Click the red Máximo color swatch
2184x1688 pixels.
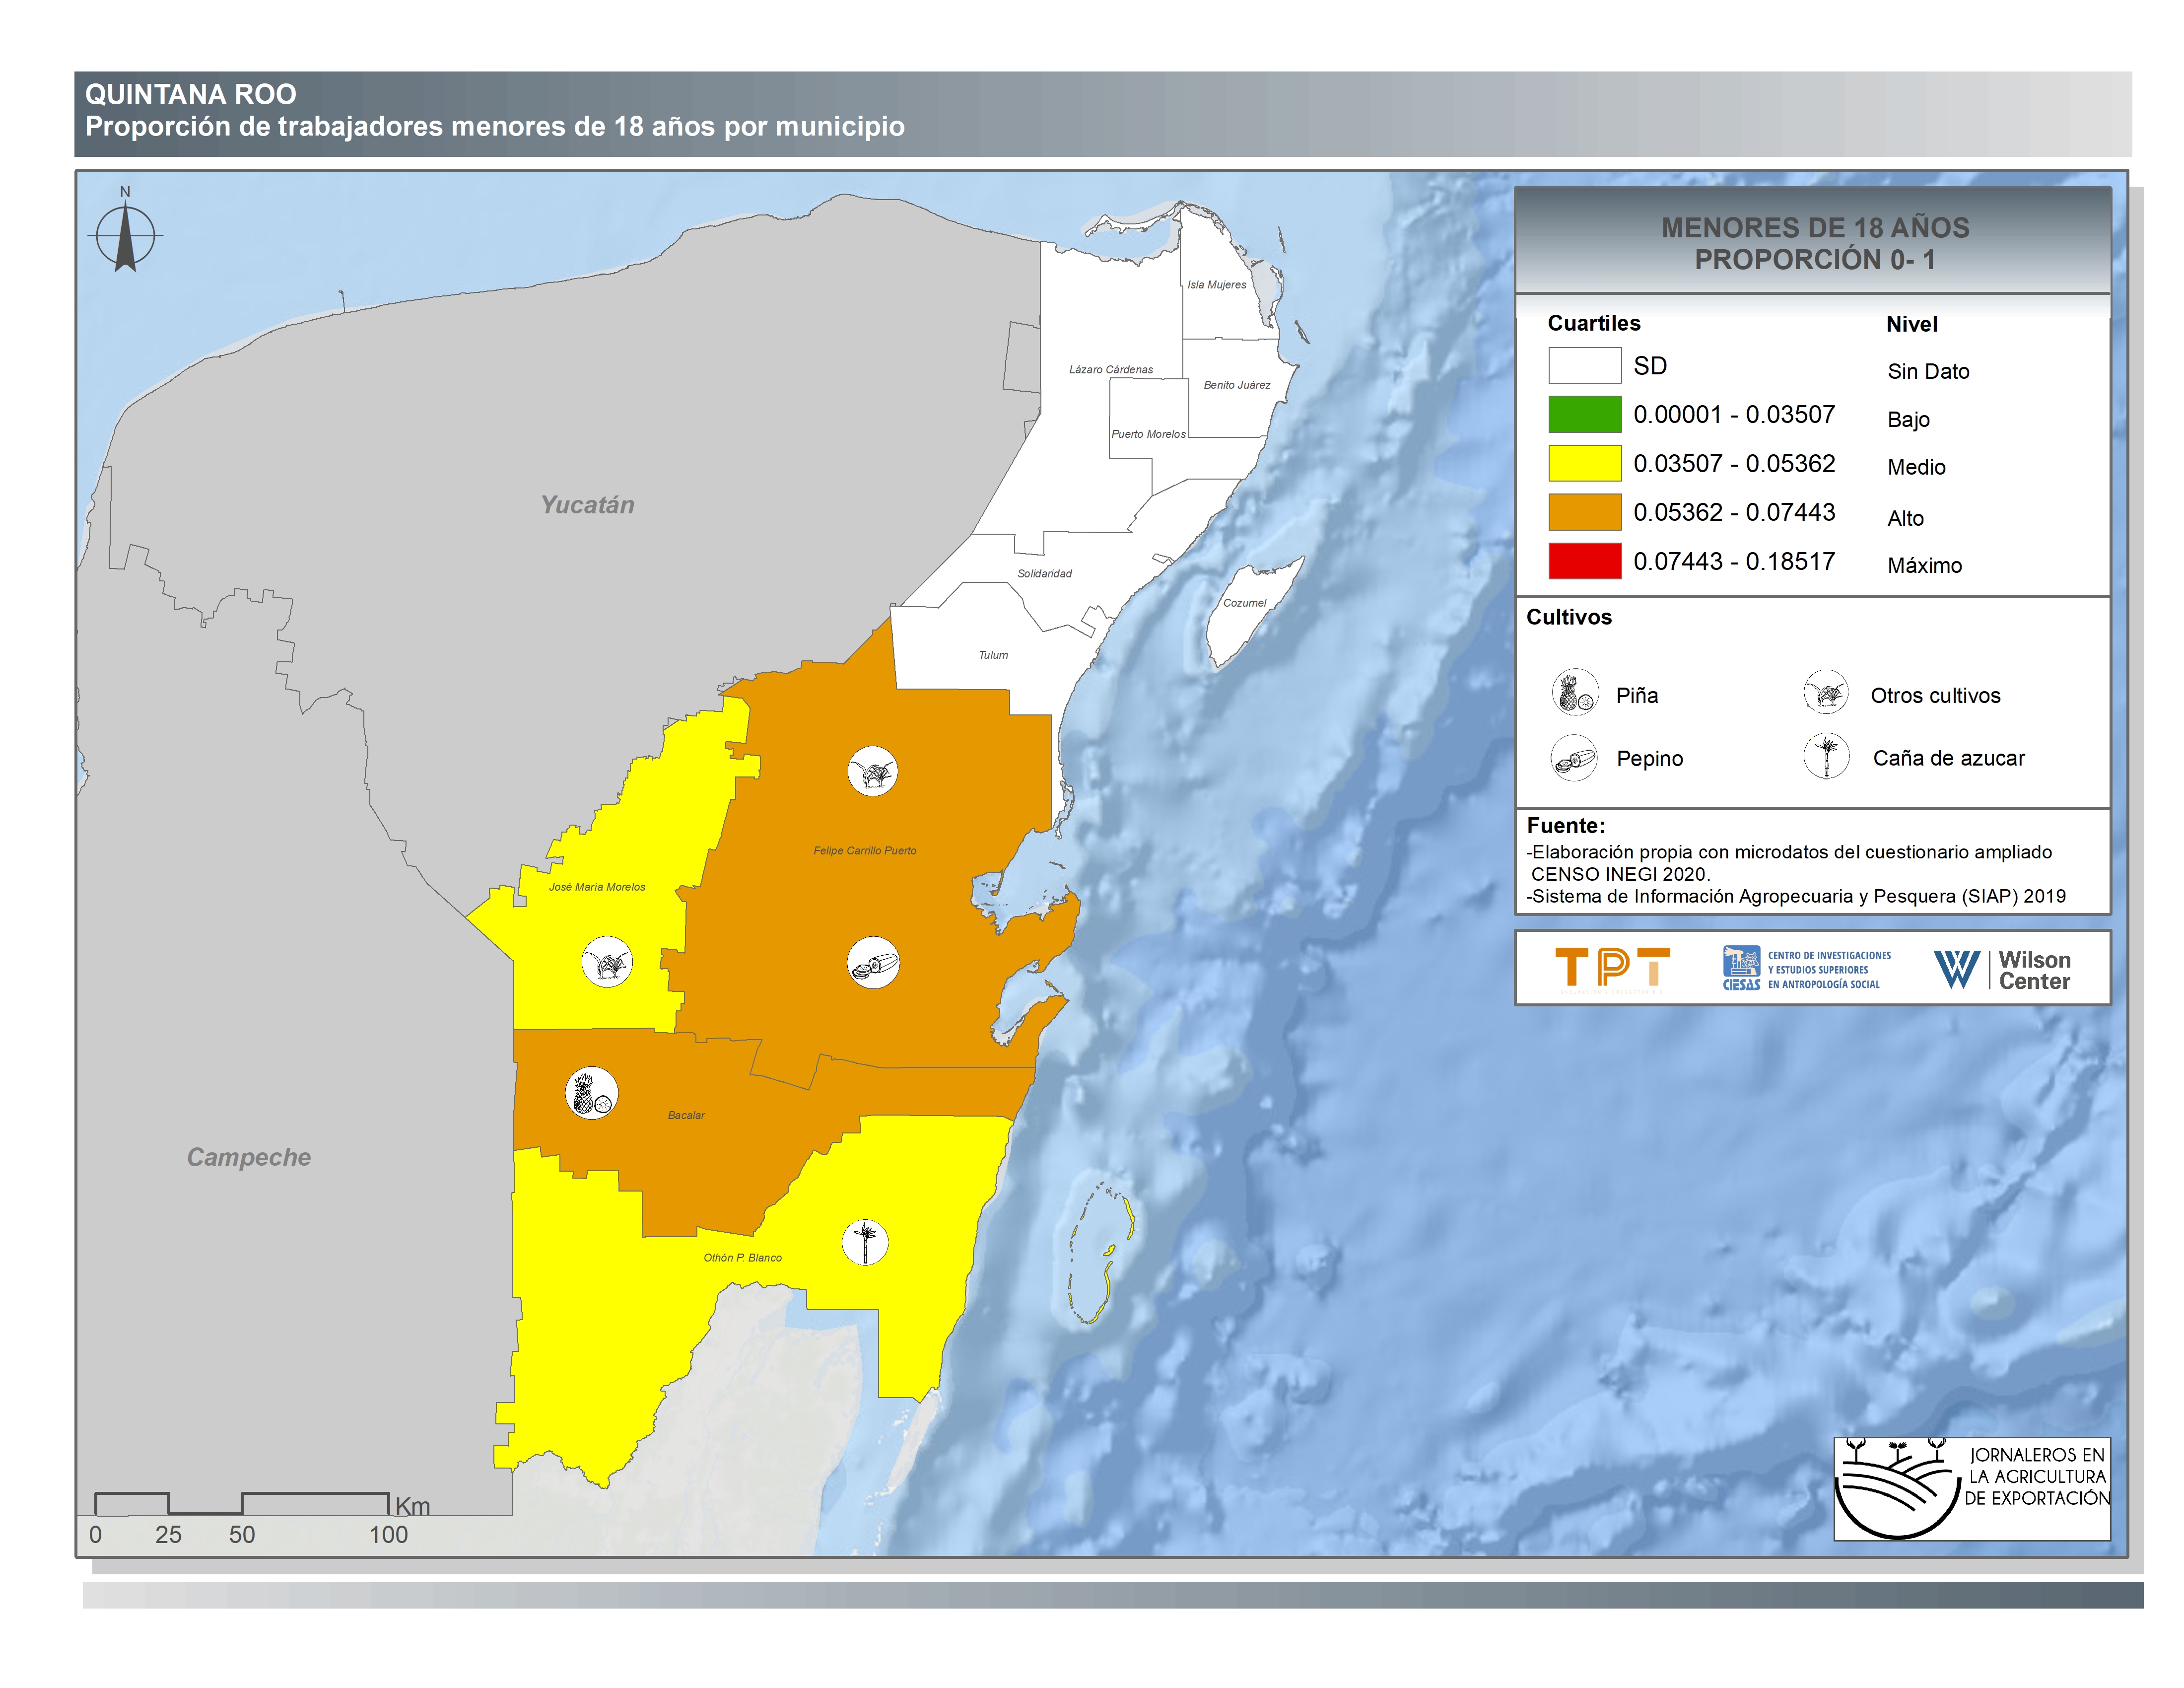point(1584,561)
